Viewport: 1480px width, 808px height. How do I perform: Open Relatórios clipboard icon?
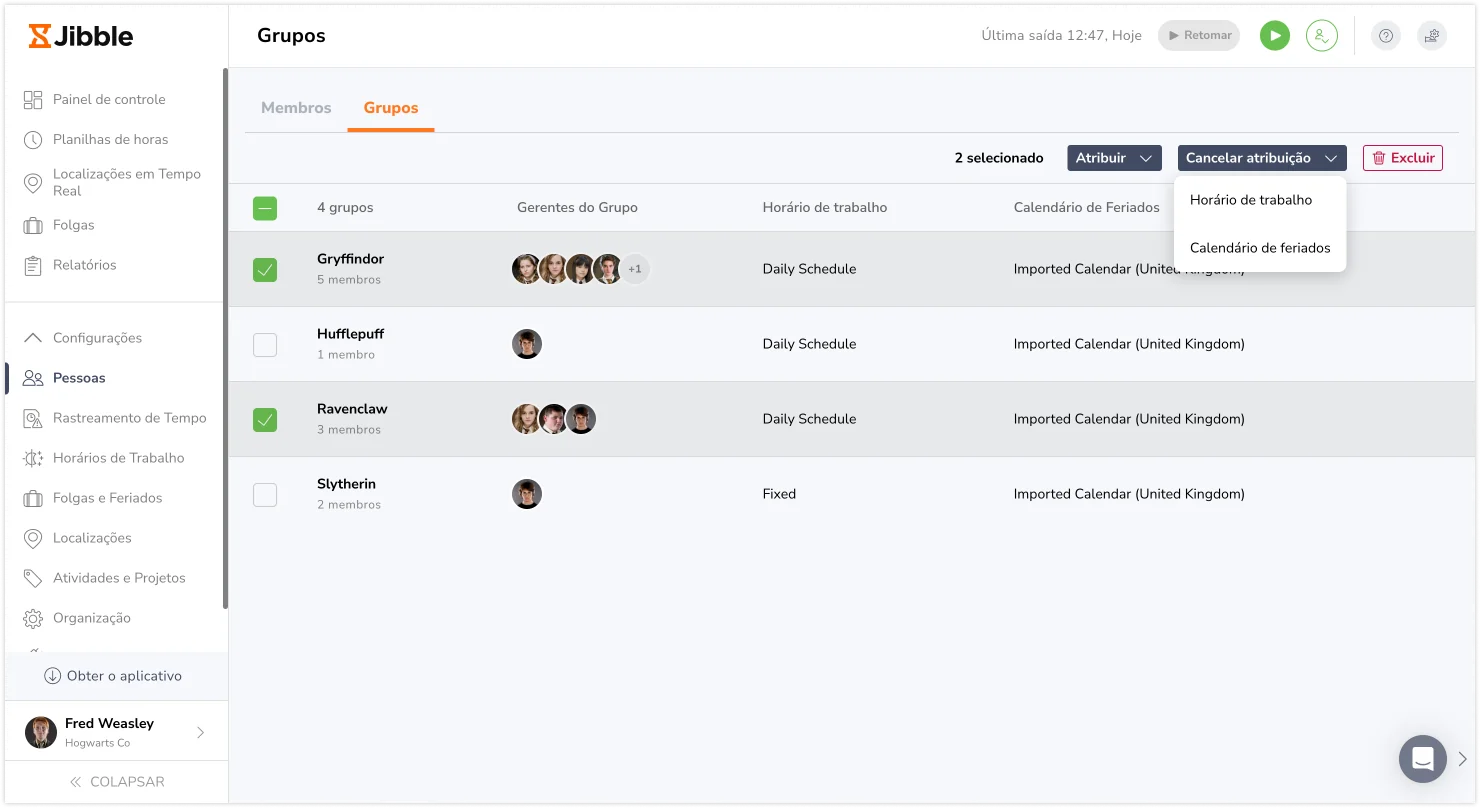pyautogui.click(x=33, y=265)
